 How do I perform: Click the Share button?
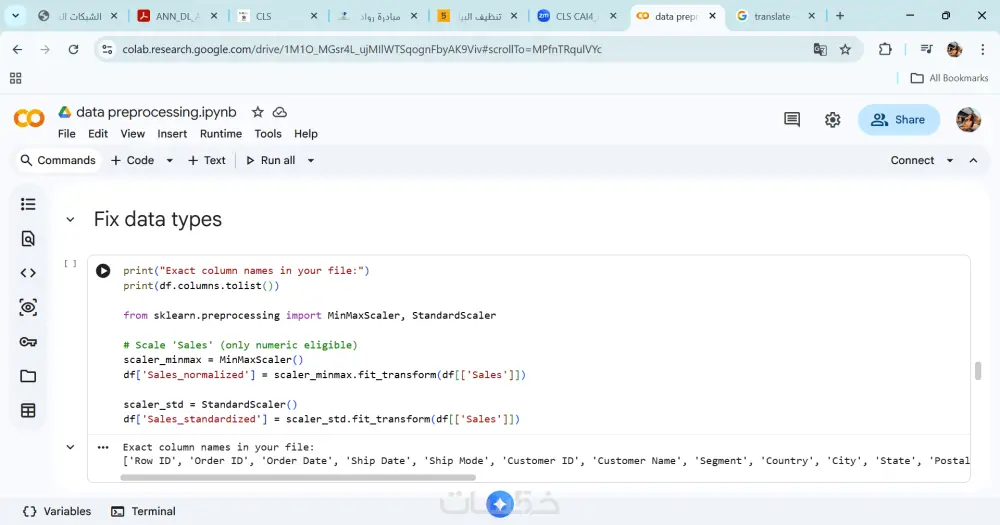[899, 119]
